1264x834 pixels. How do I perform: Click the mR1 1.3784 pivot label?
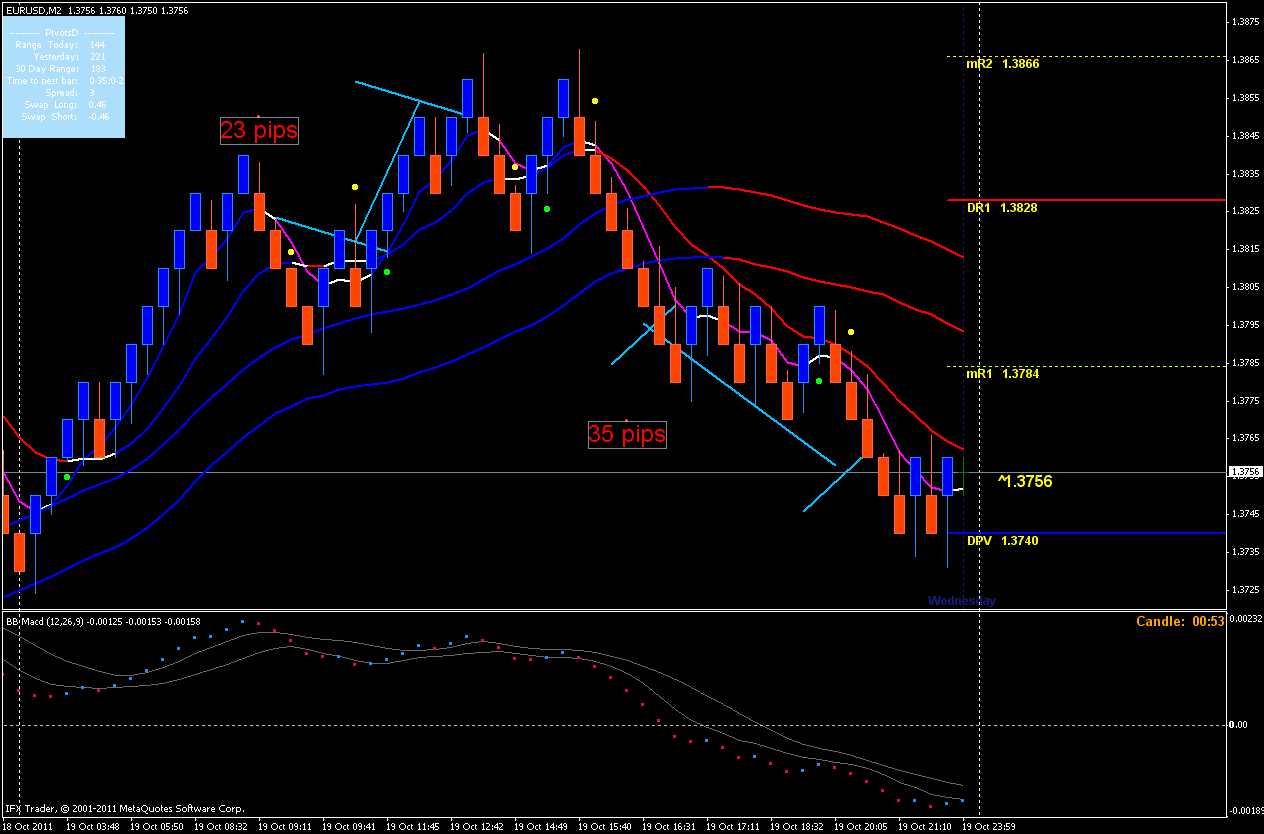click(x=1003, y=374)
